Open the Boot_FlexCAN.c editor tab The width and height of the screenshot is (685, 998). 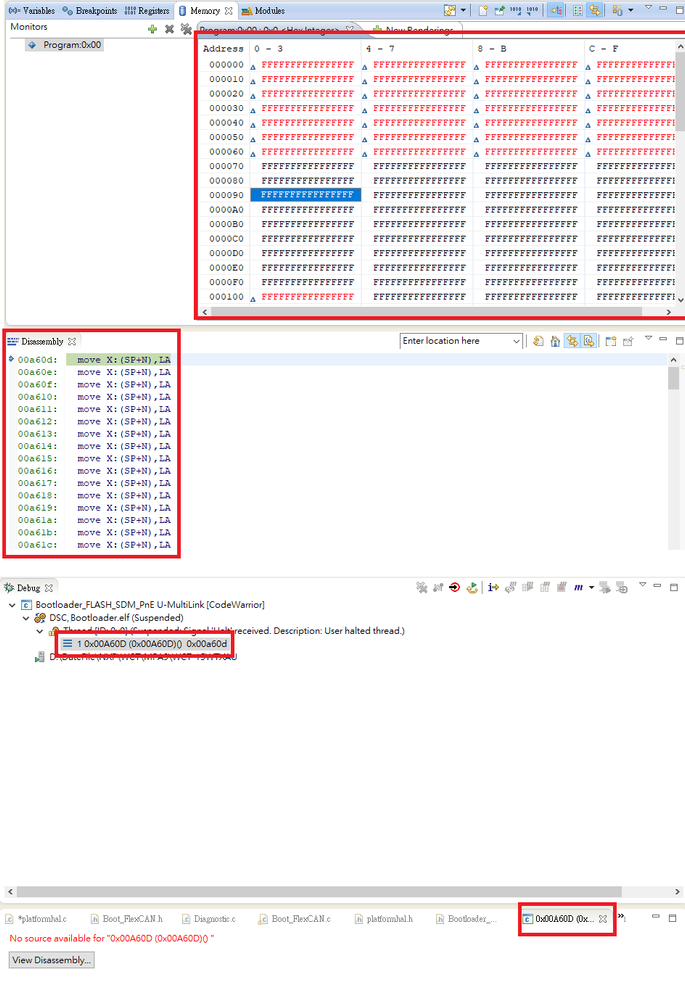[295, 919]
